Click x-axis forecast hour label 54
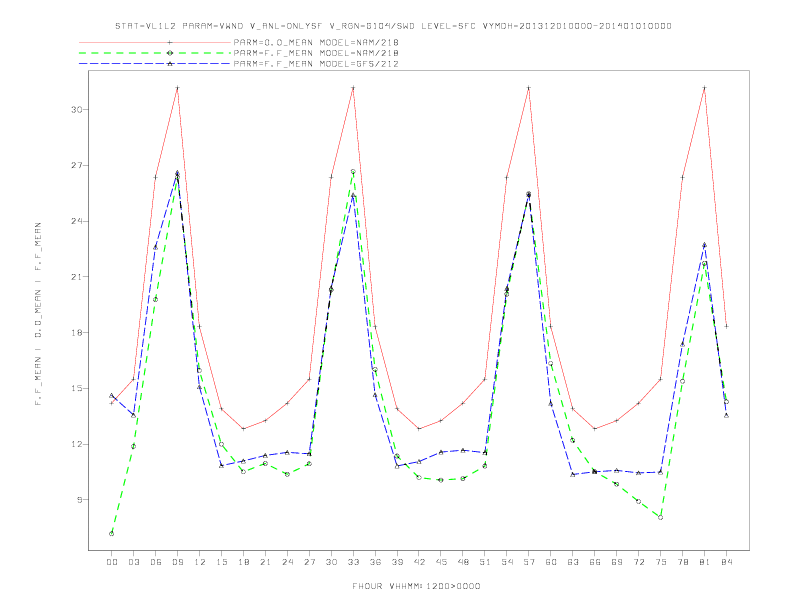Screen dimensions: 792x612 507,562
